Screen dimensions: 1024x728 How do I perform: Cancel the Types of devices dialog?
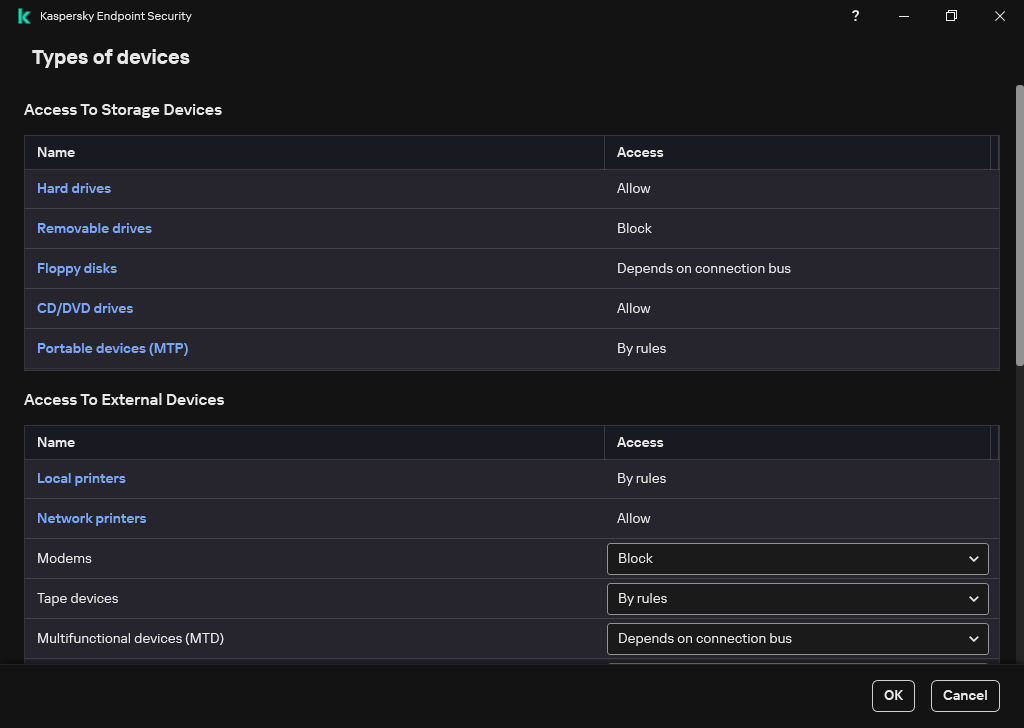964,695
